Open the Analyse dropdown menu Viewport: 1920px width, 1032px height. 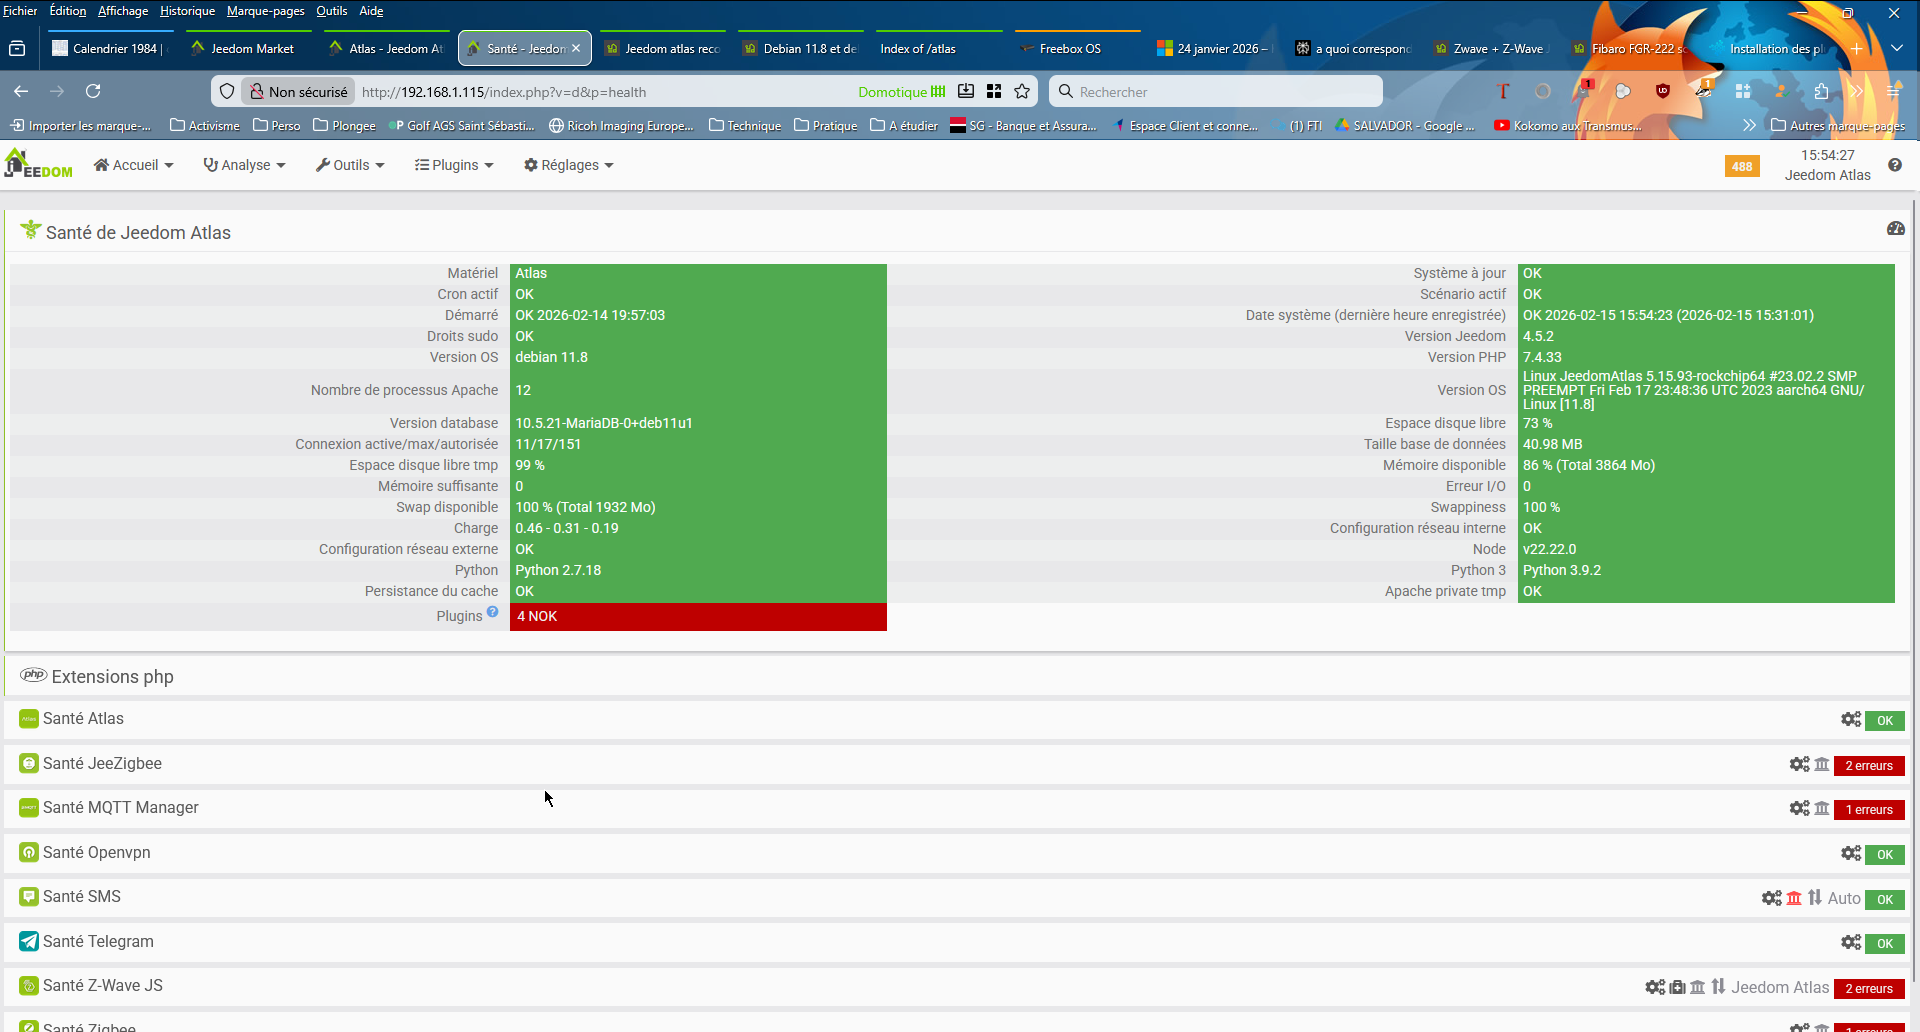coord(245,165)
